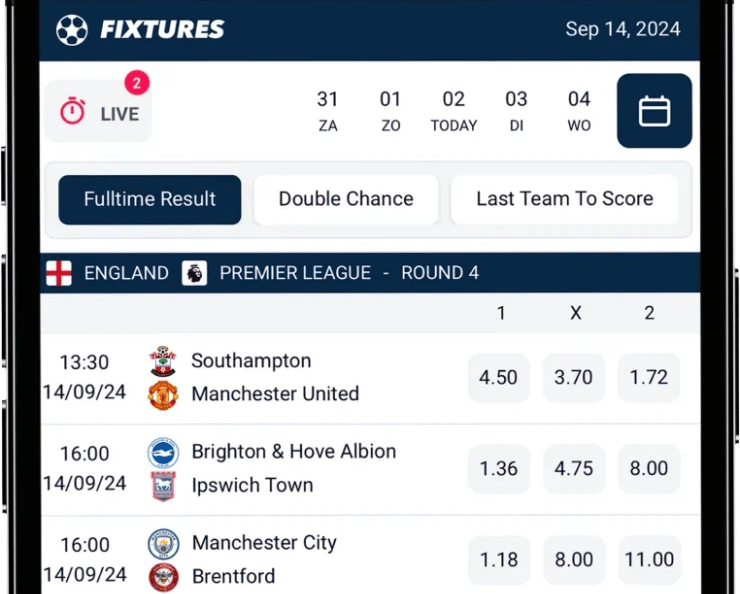Select the Fulltime Result market tab

(x=150, y=199)
